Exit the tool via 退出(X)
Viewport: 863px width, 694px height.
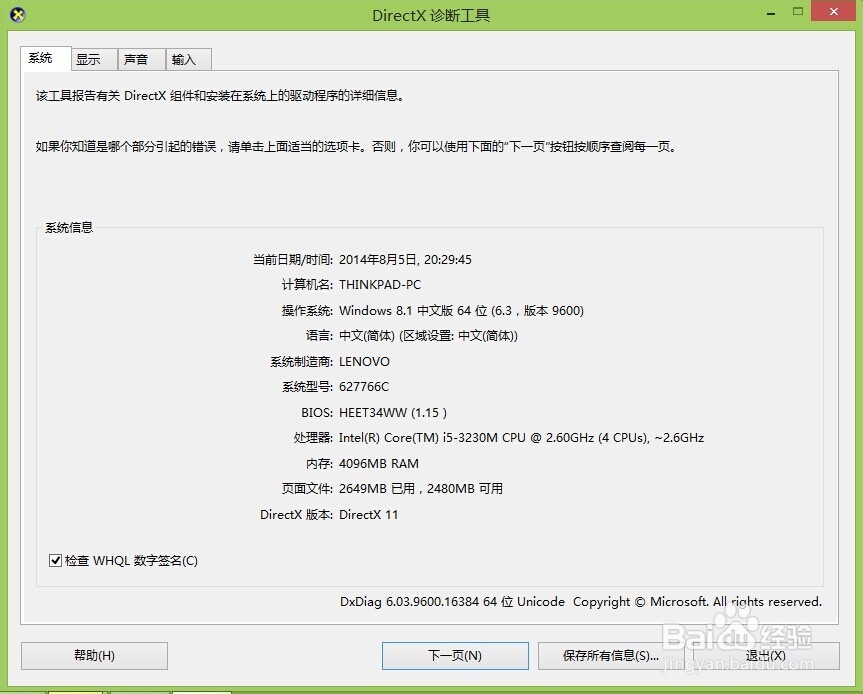coord(766,655)
